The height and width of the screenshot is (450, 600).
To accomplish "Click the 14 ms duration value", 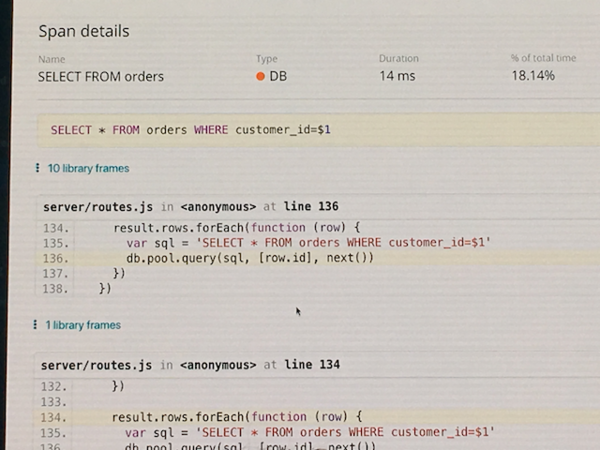I will click(x=397, y=76).
